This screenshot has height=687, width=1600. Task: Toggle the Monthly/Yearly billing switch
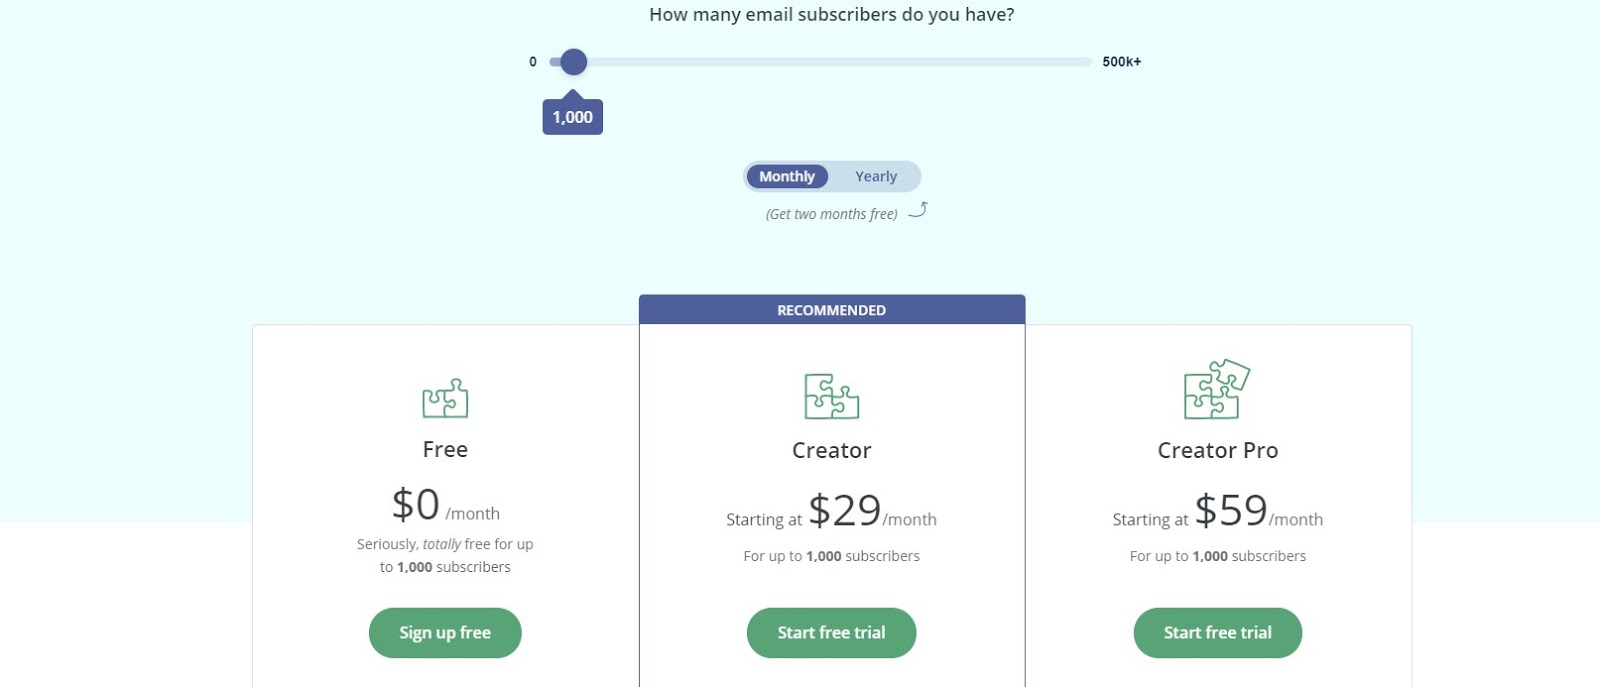coord(832,176)
